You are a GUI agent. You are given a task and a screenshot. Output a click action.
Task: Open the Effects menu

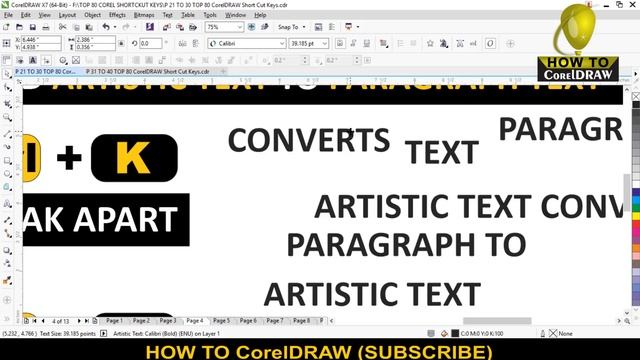coord(117,15)
